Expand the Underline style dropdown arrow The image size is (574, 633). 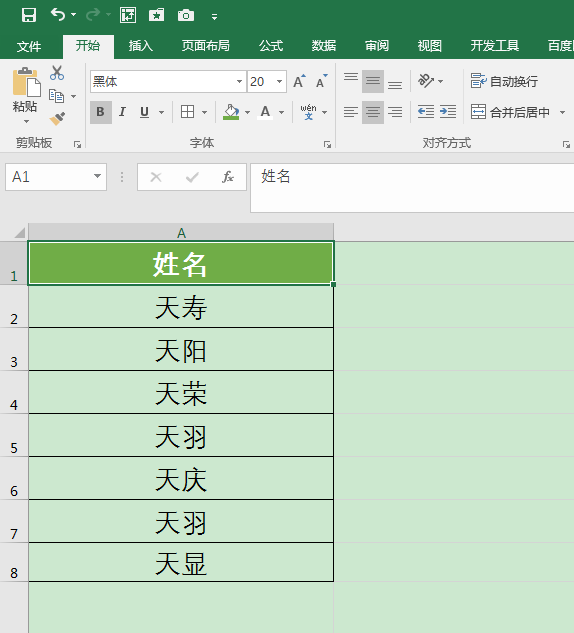point(161,112)
